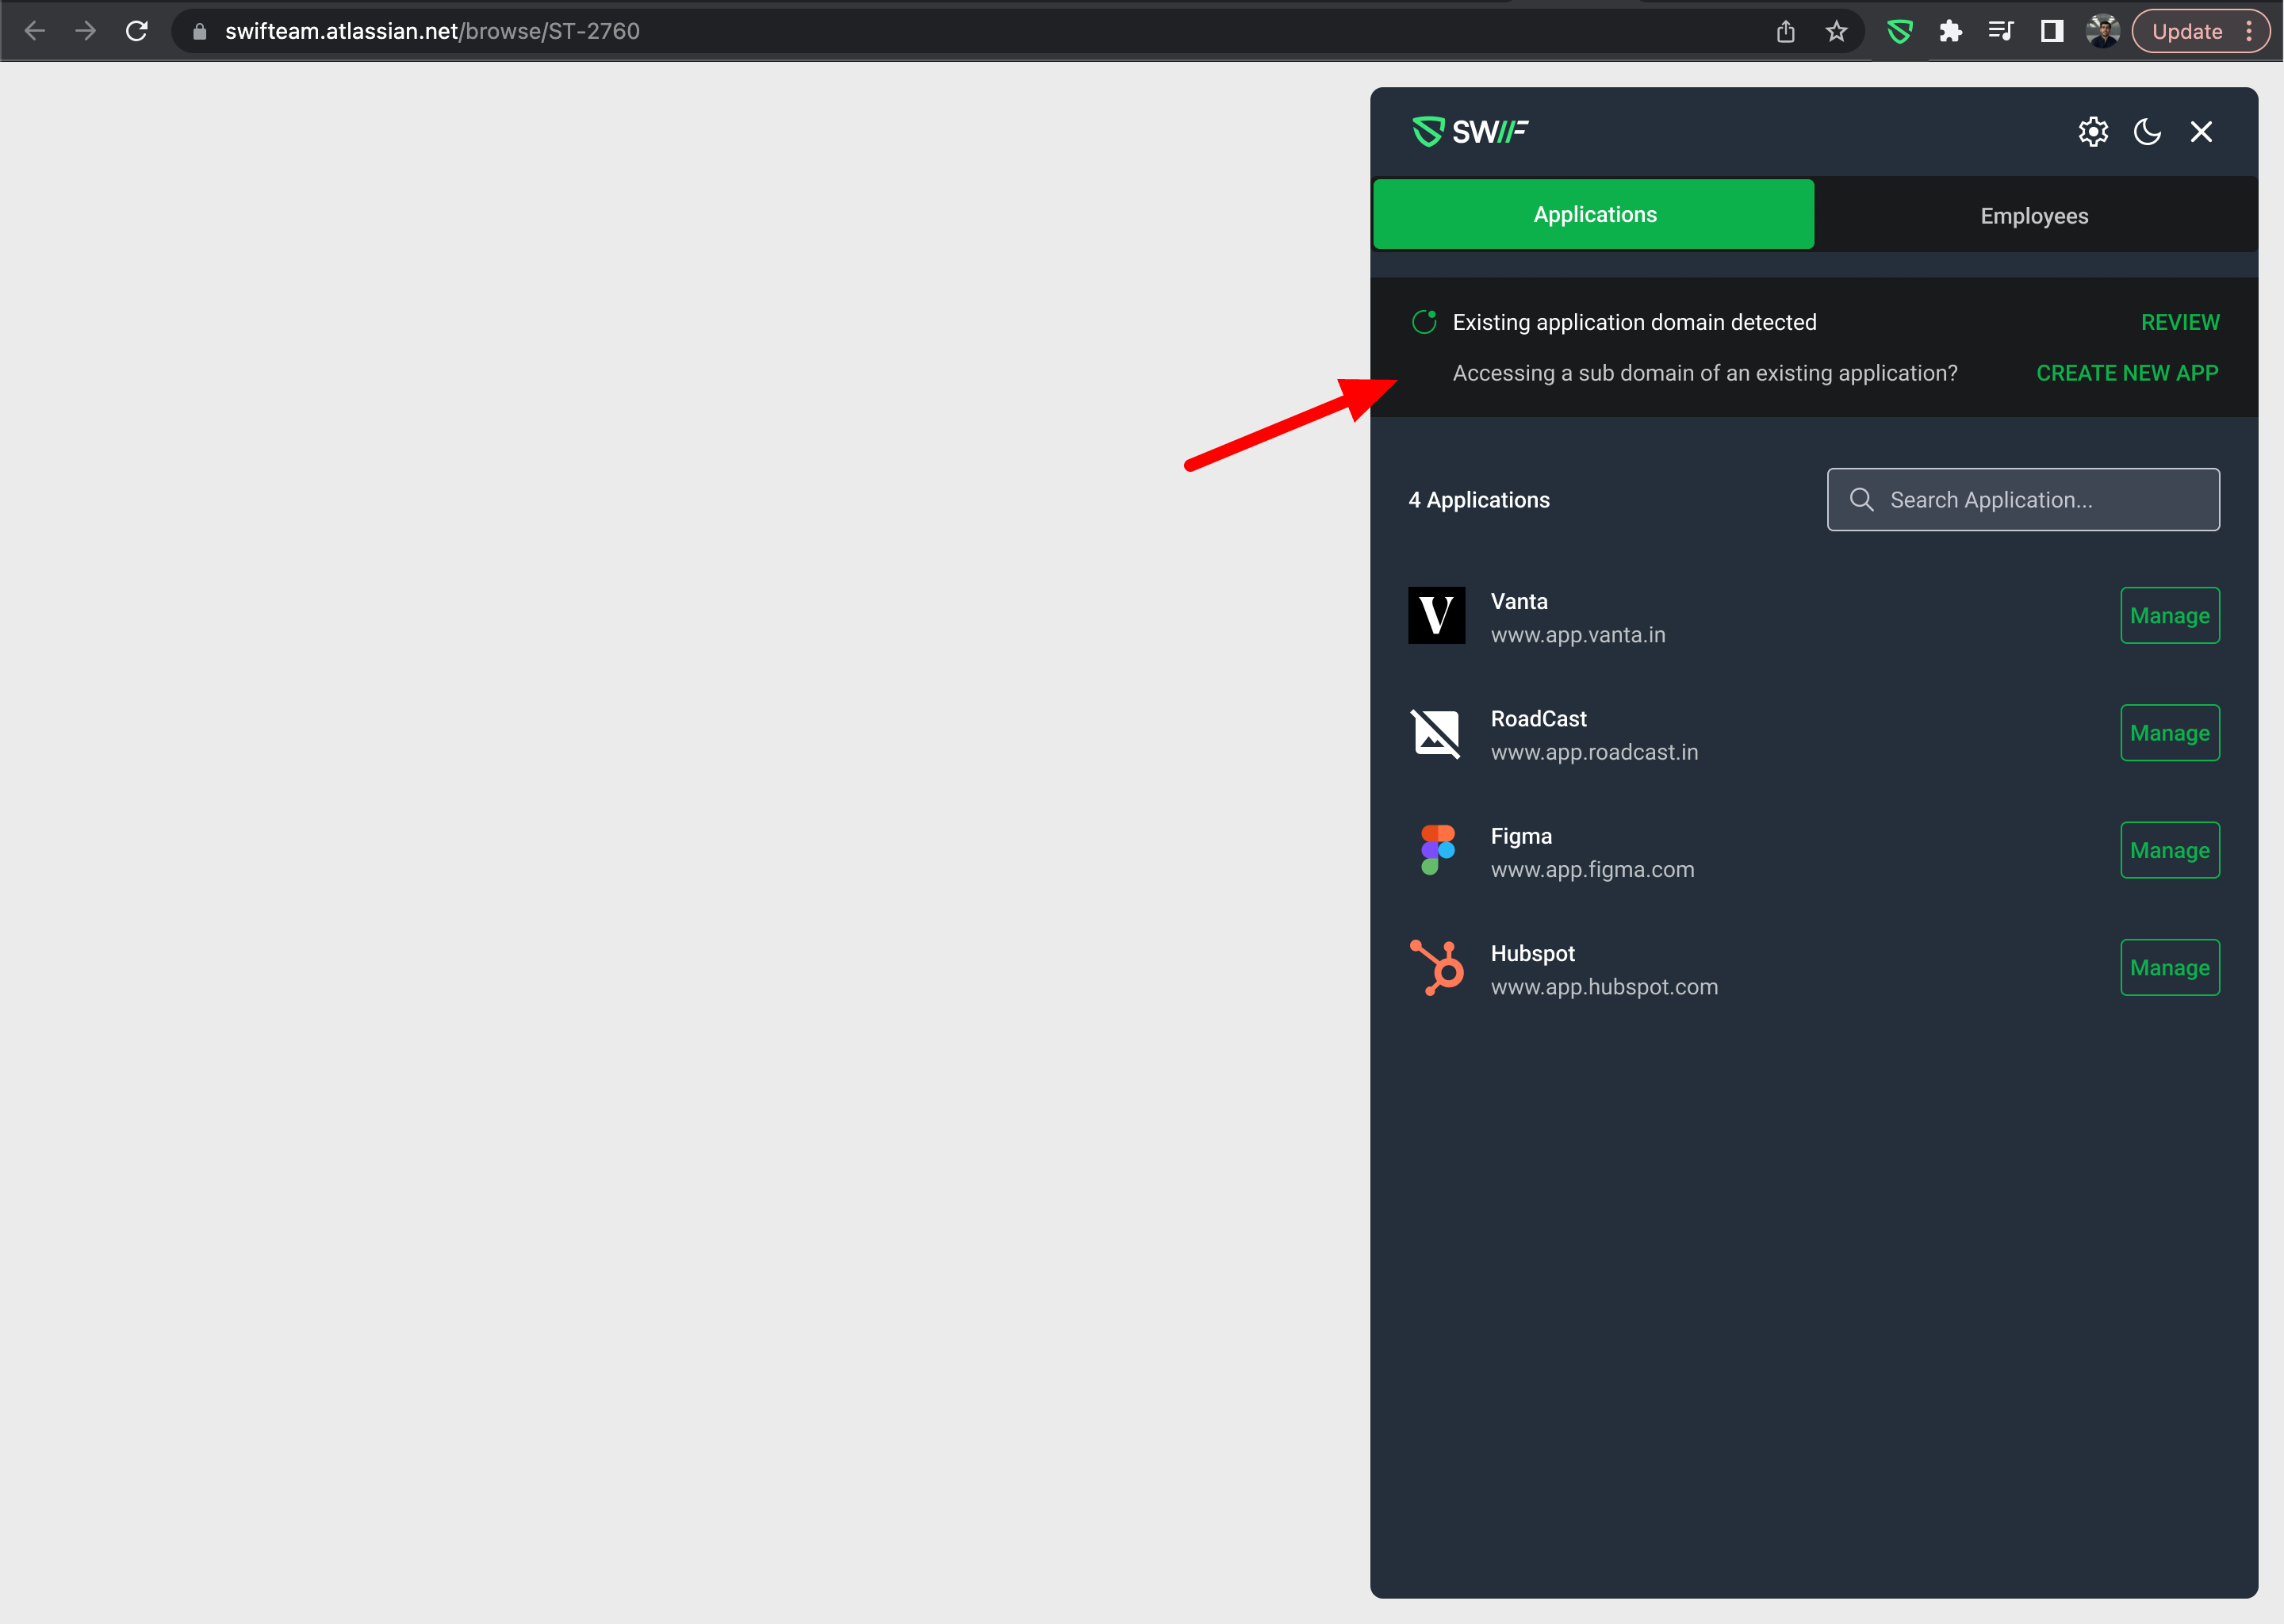Open the media controls icon
This screenshot has height=1624, width=2284.
pyautogui.click(x=2000, y=31)
